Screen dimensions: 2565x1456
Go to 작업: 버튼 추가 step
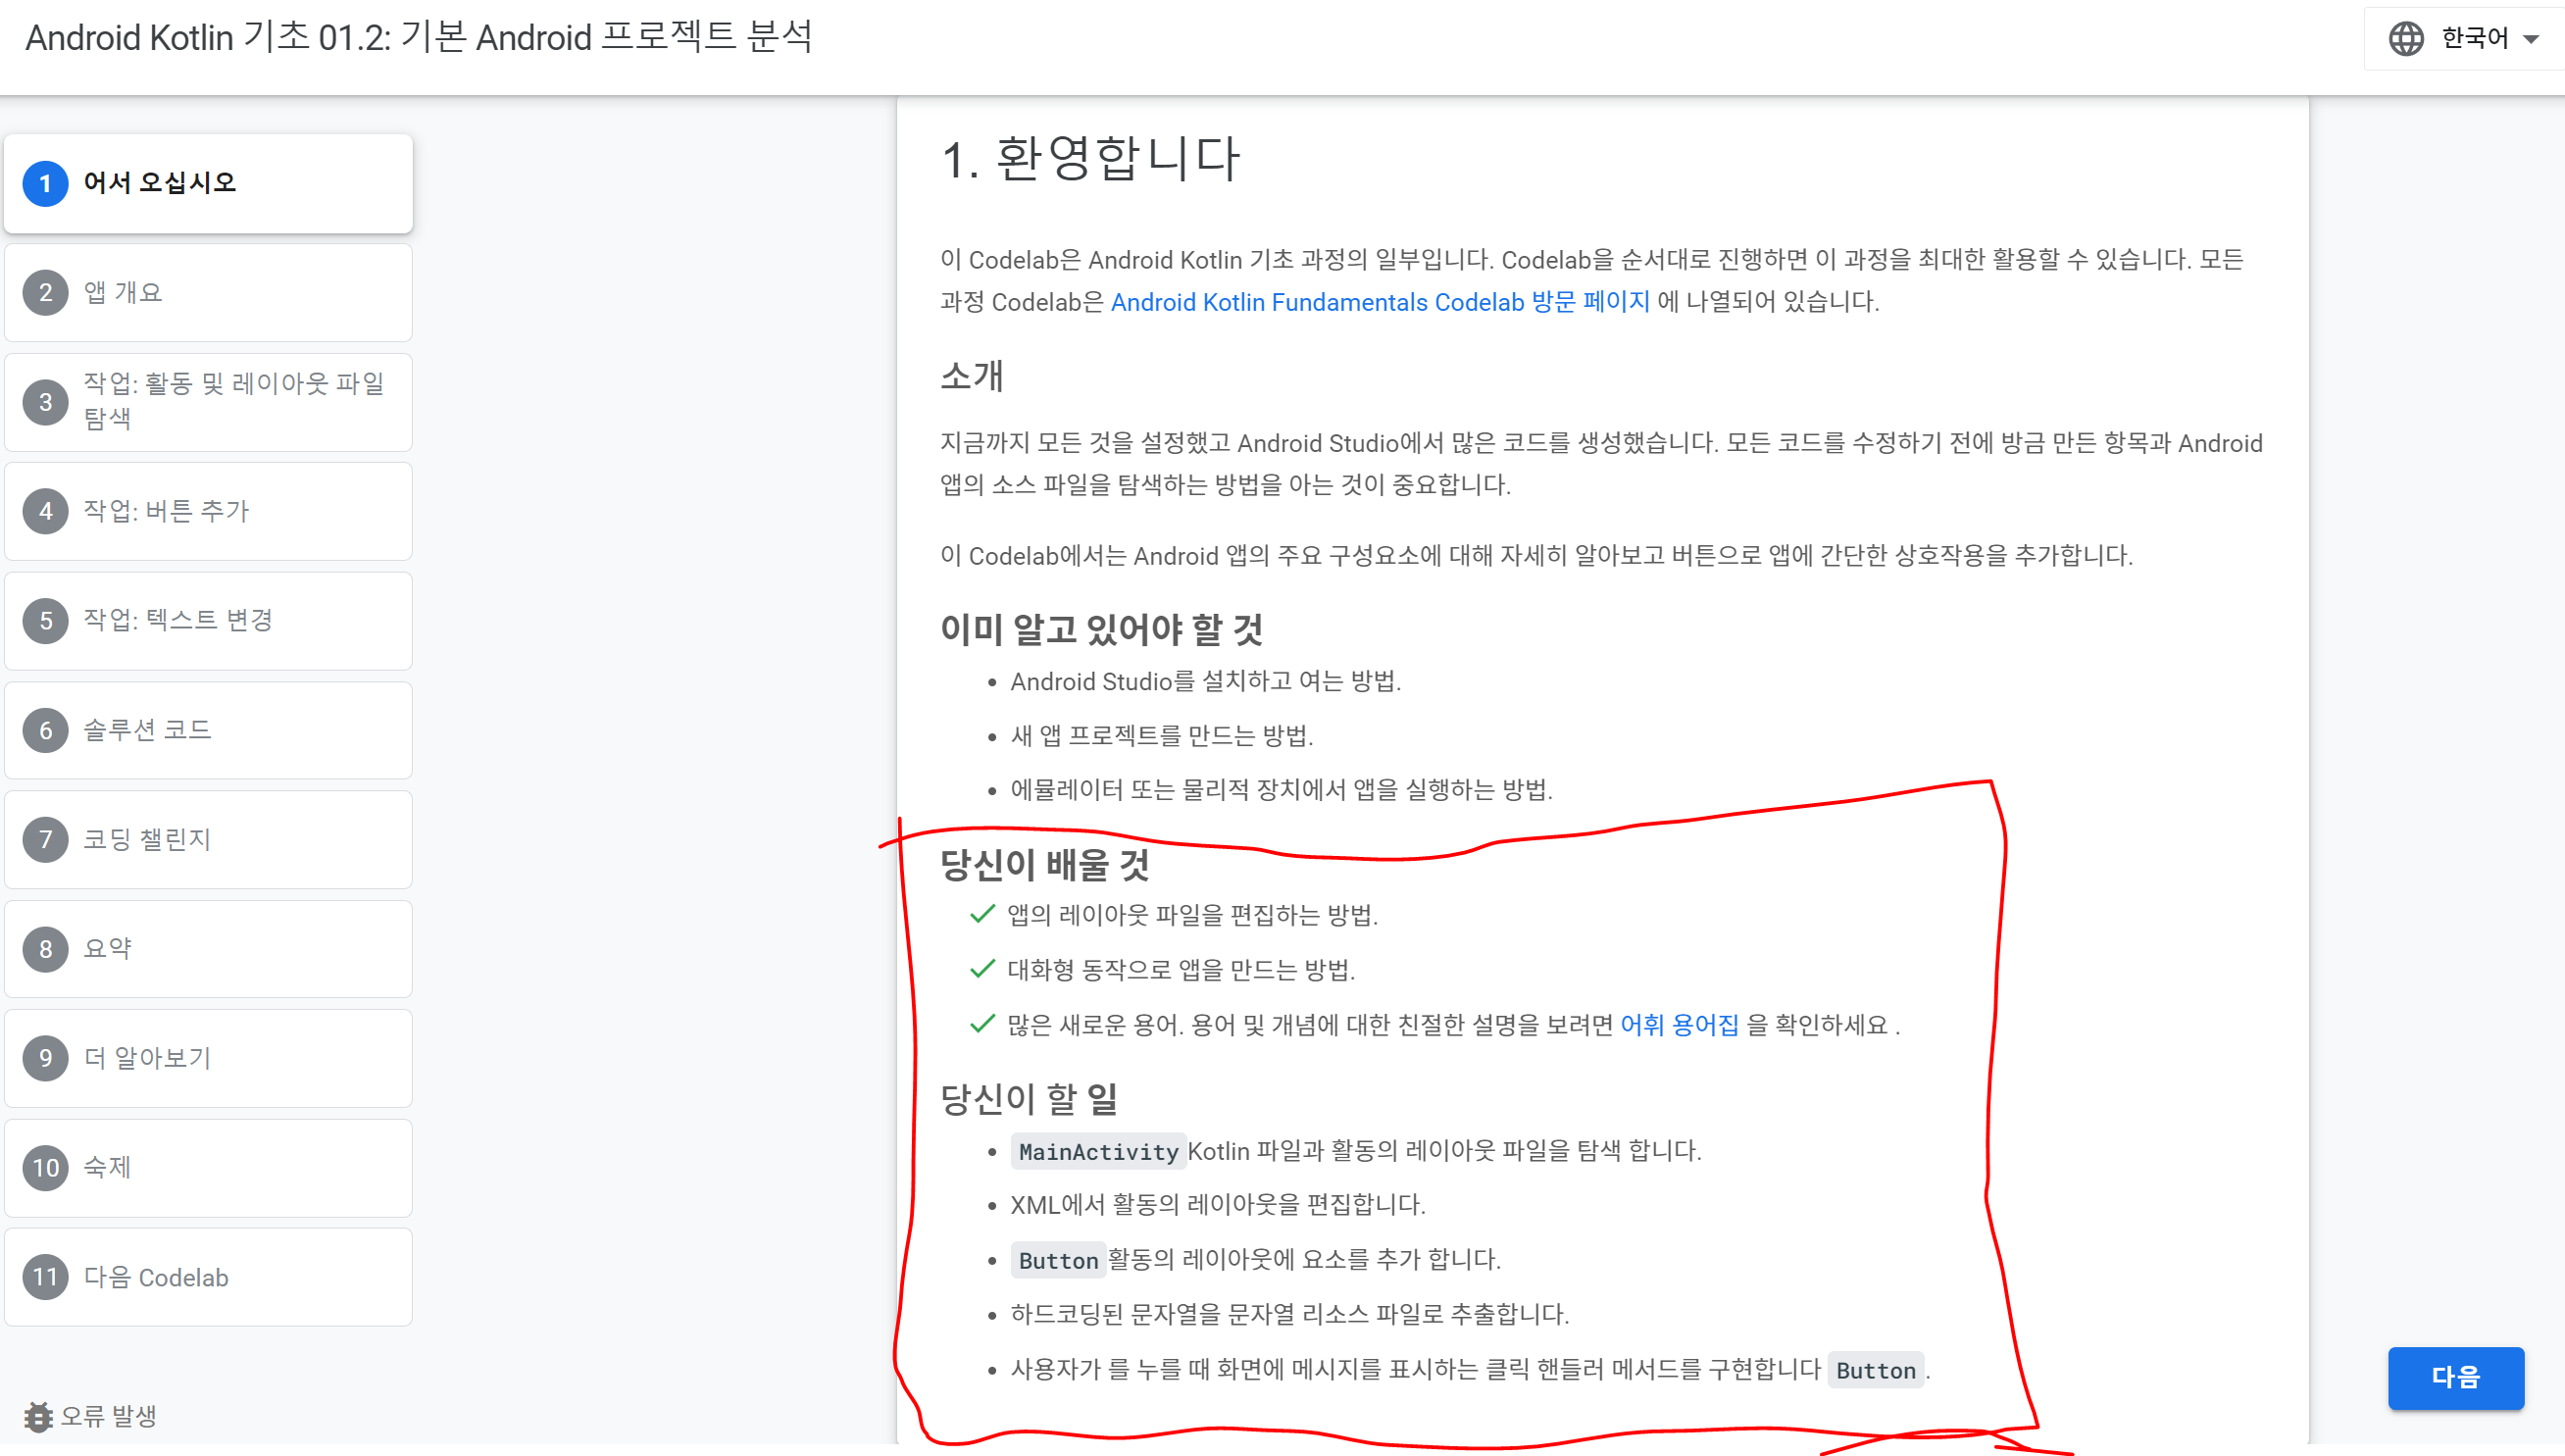(166, 511)
